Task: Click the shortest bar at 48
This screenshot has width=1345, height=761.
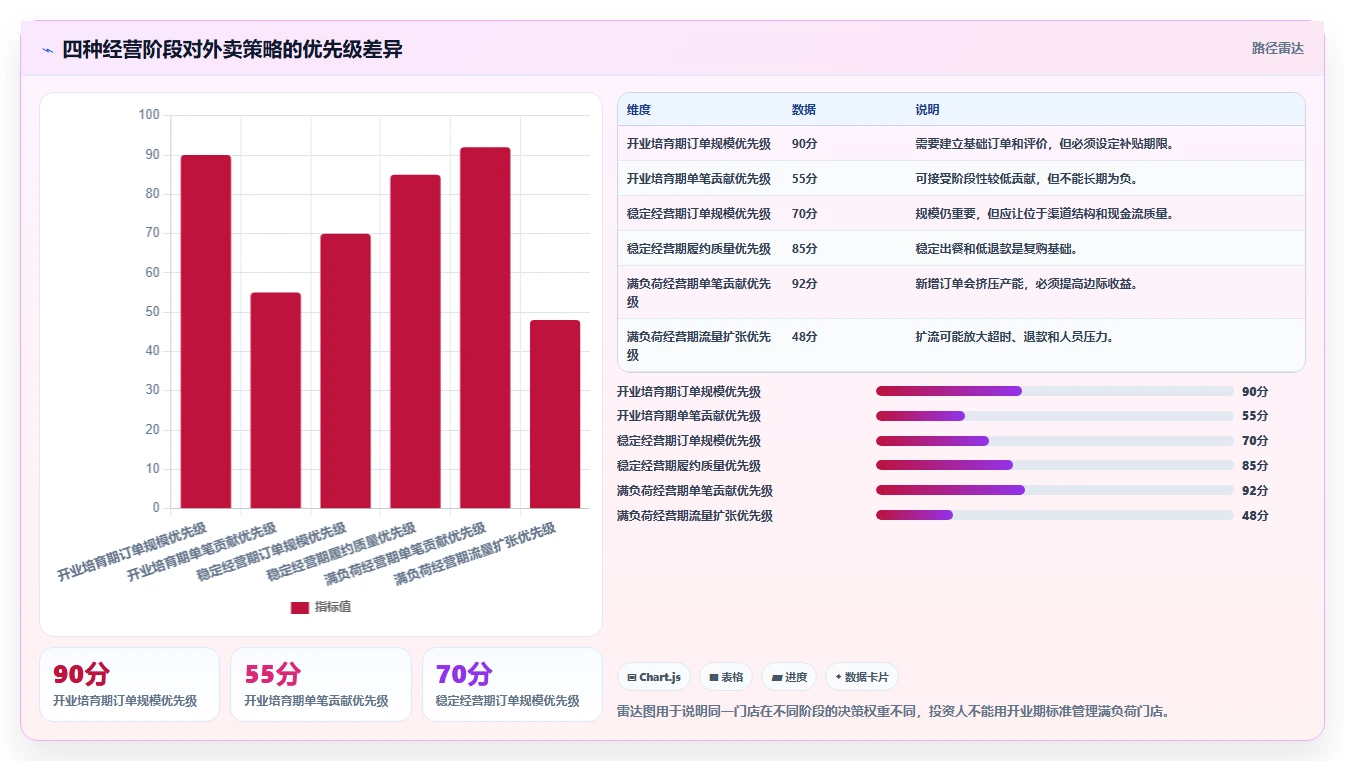Action: point(555,414)
